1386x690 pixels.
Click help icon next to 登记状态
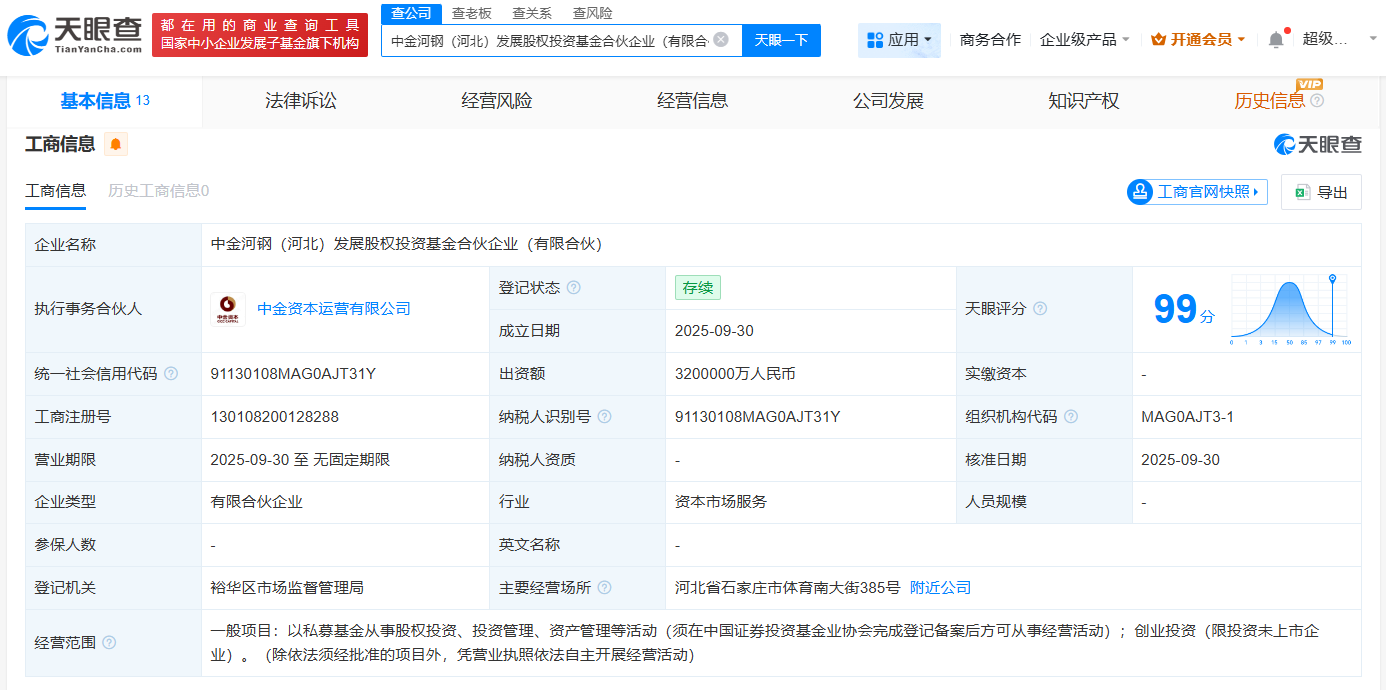point(574,288)
